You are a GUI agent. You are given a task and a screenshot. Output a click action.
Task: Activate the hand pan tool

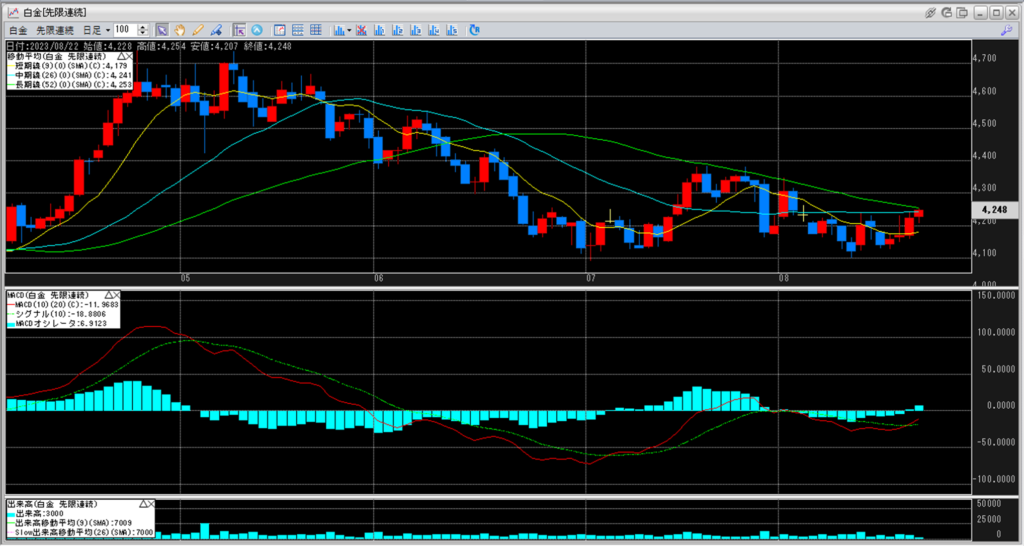[179, 30]
